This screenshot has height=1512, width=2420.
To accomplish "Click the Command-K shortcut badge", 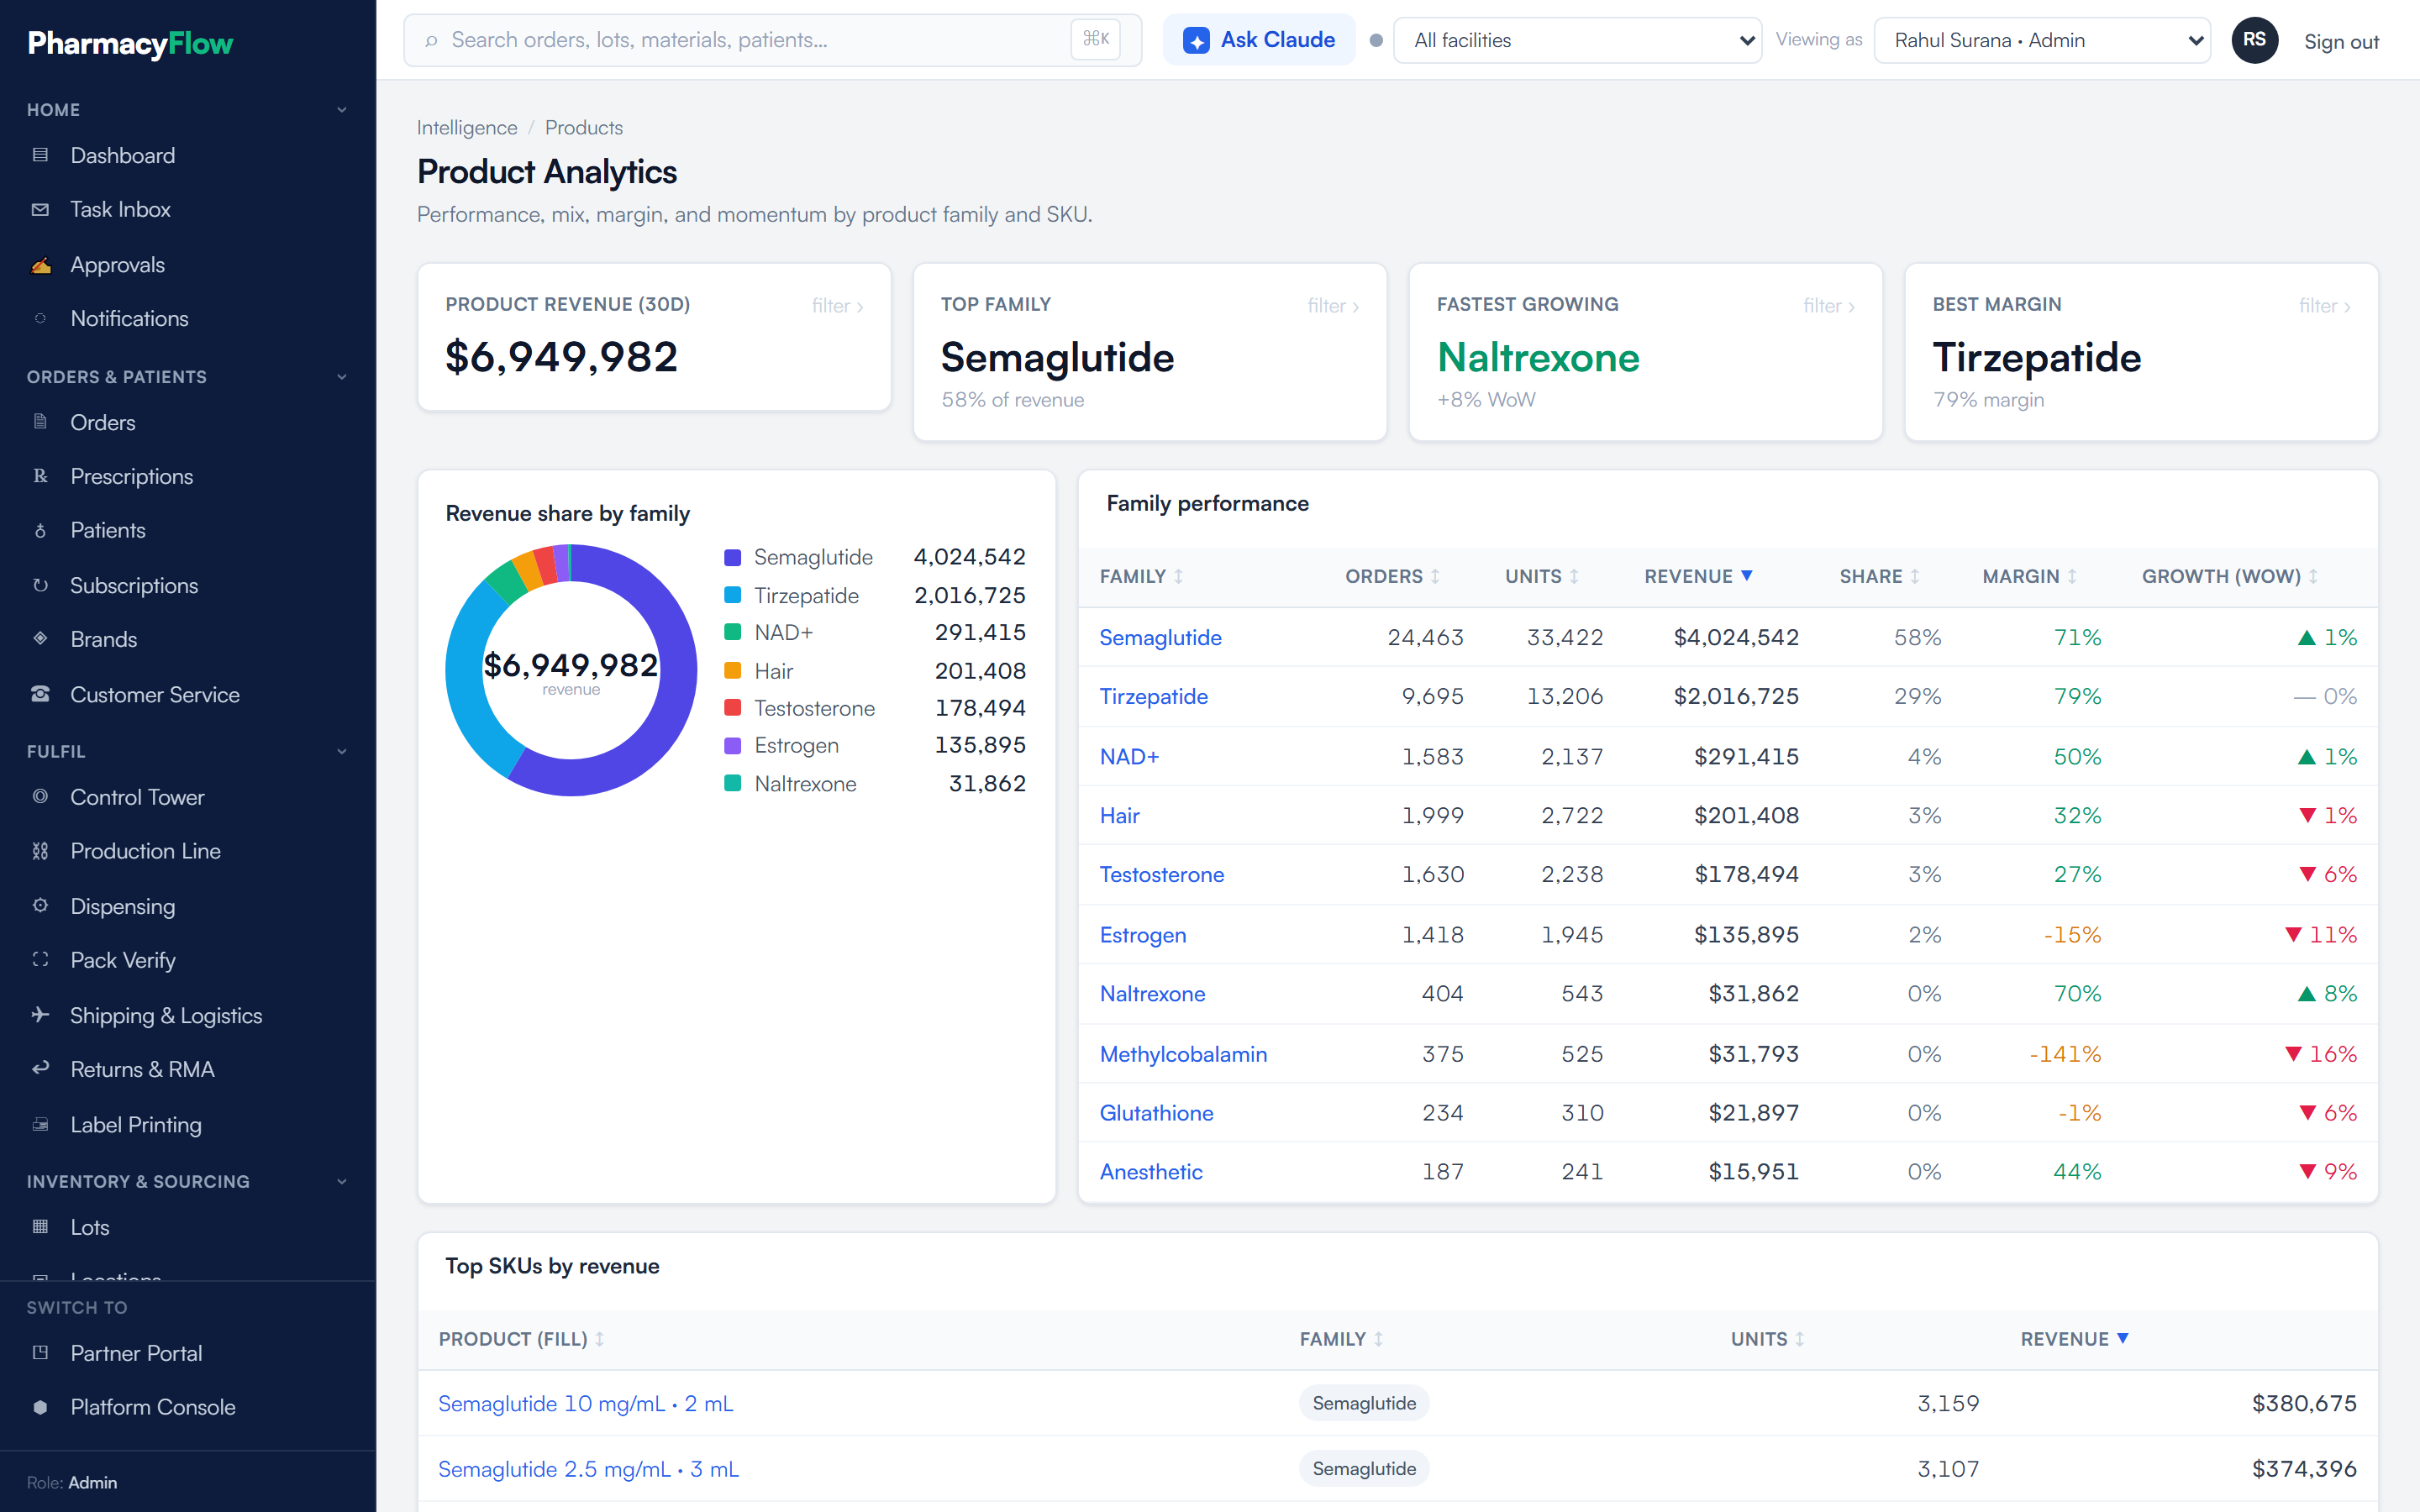I will 1096,40.
